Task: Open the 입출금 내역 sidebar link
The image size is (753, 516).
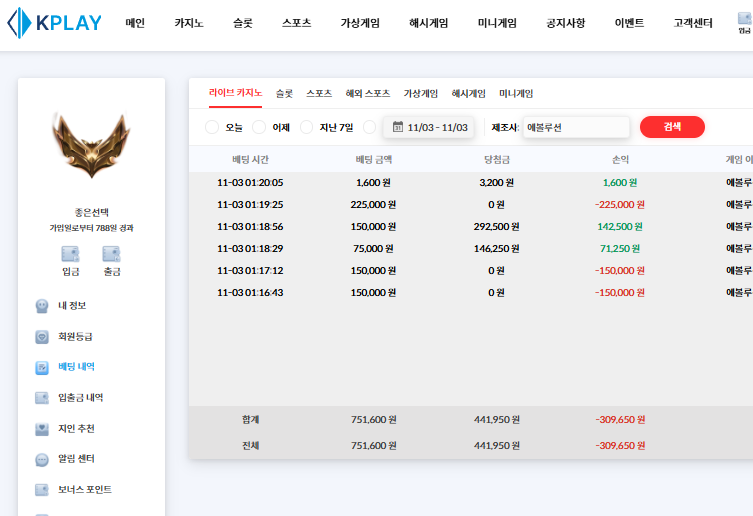Action: tap(81, 397)
